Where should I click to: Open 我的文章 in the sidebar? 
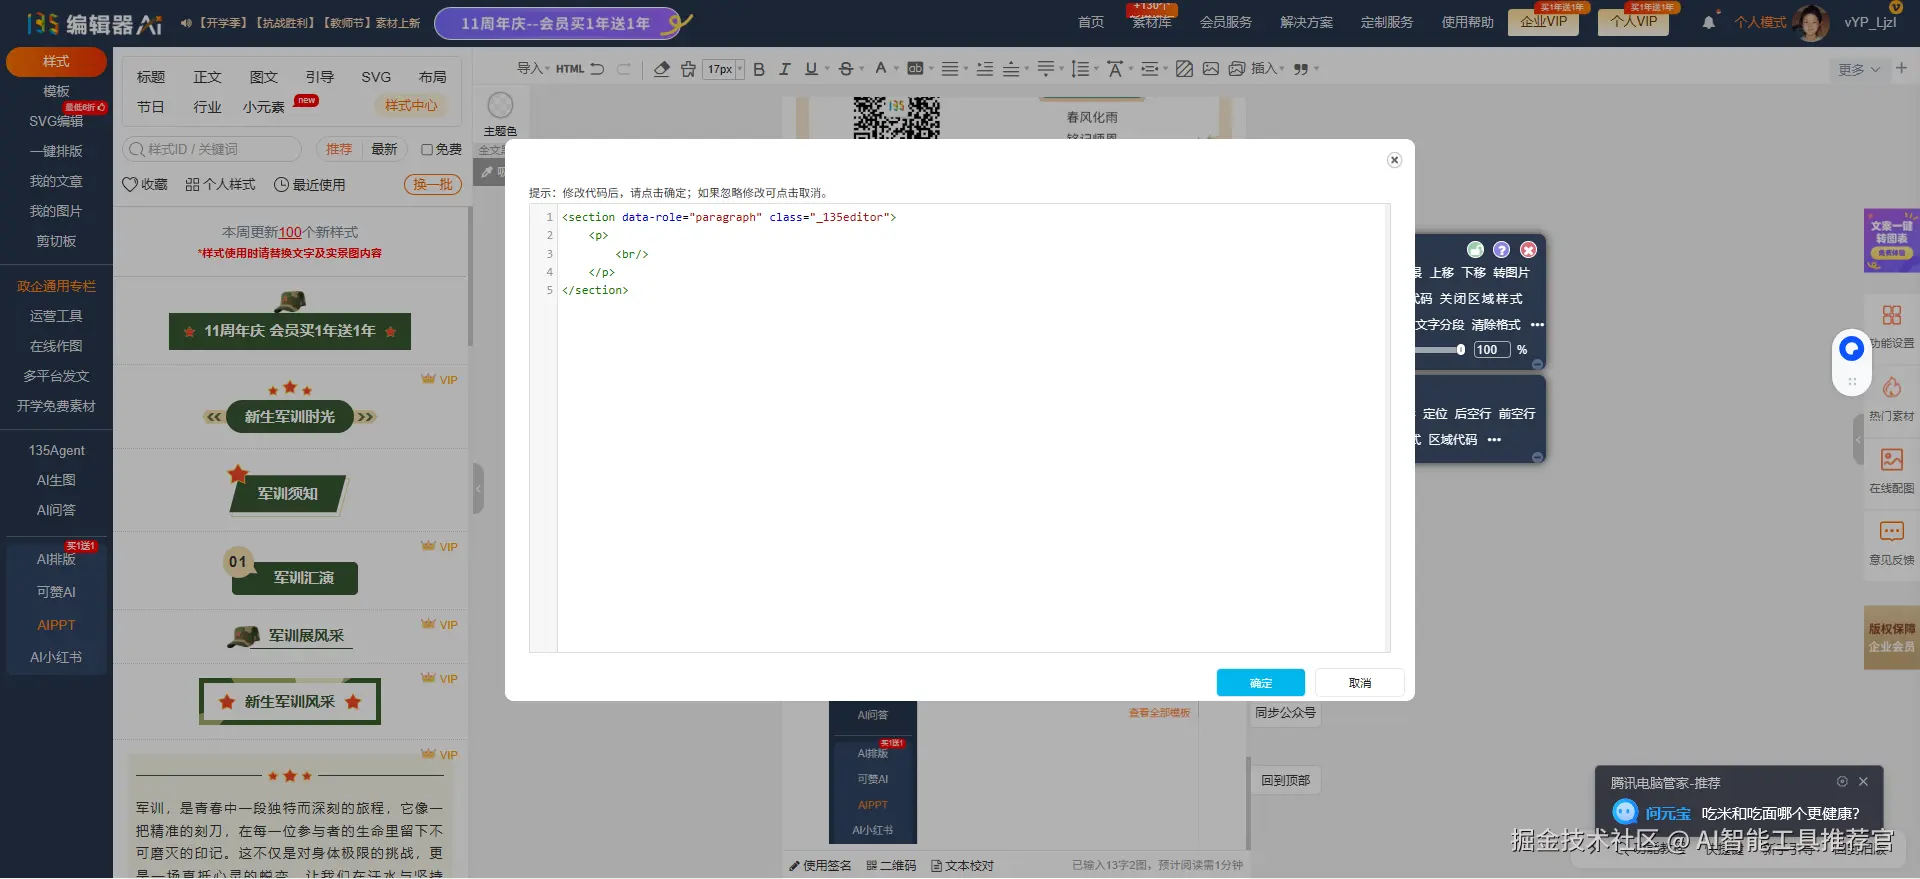[x=56, y=181]
